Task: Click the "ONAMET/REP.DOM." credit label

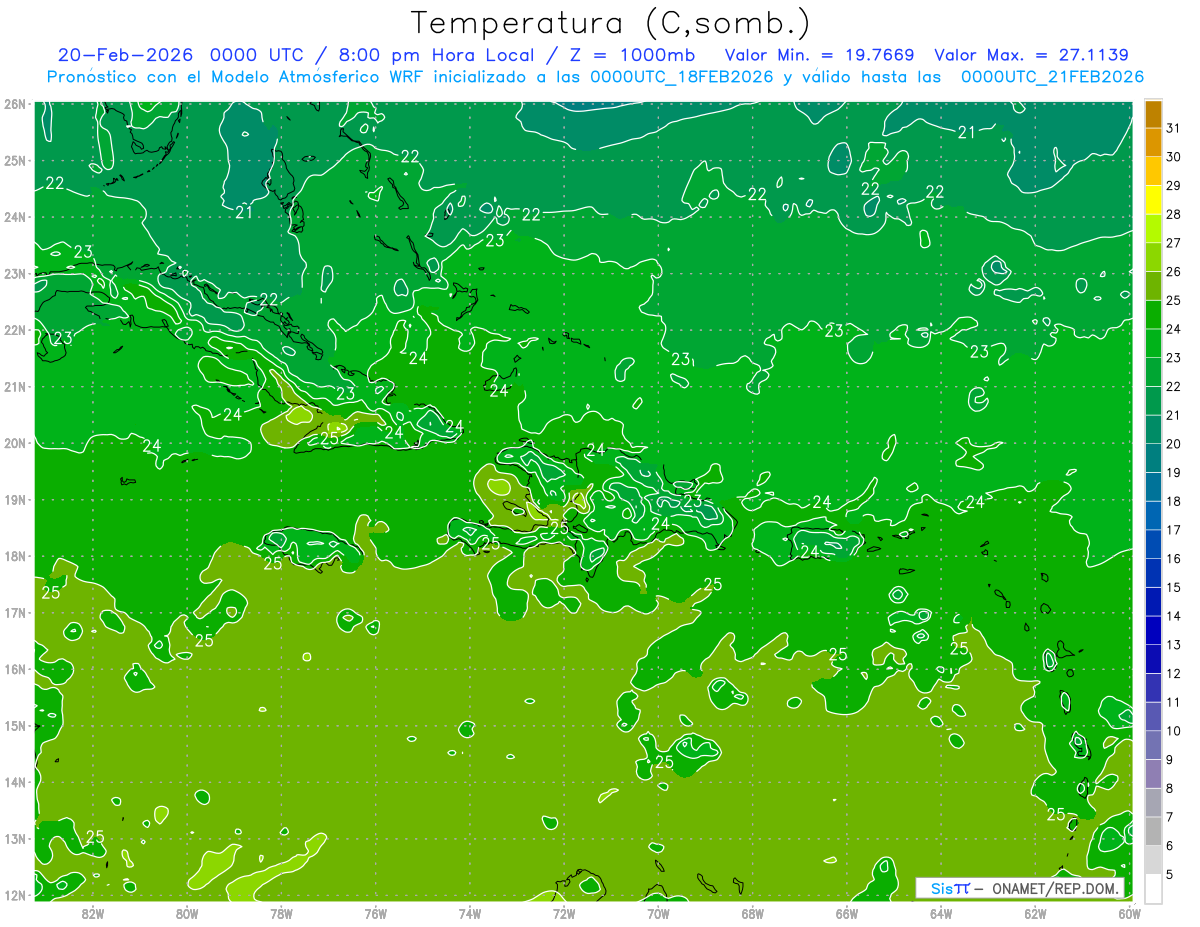Action: click(1056, 888)
